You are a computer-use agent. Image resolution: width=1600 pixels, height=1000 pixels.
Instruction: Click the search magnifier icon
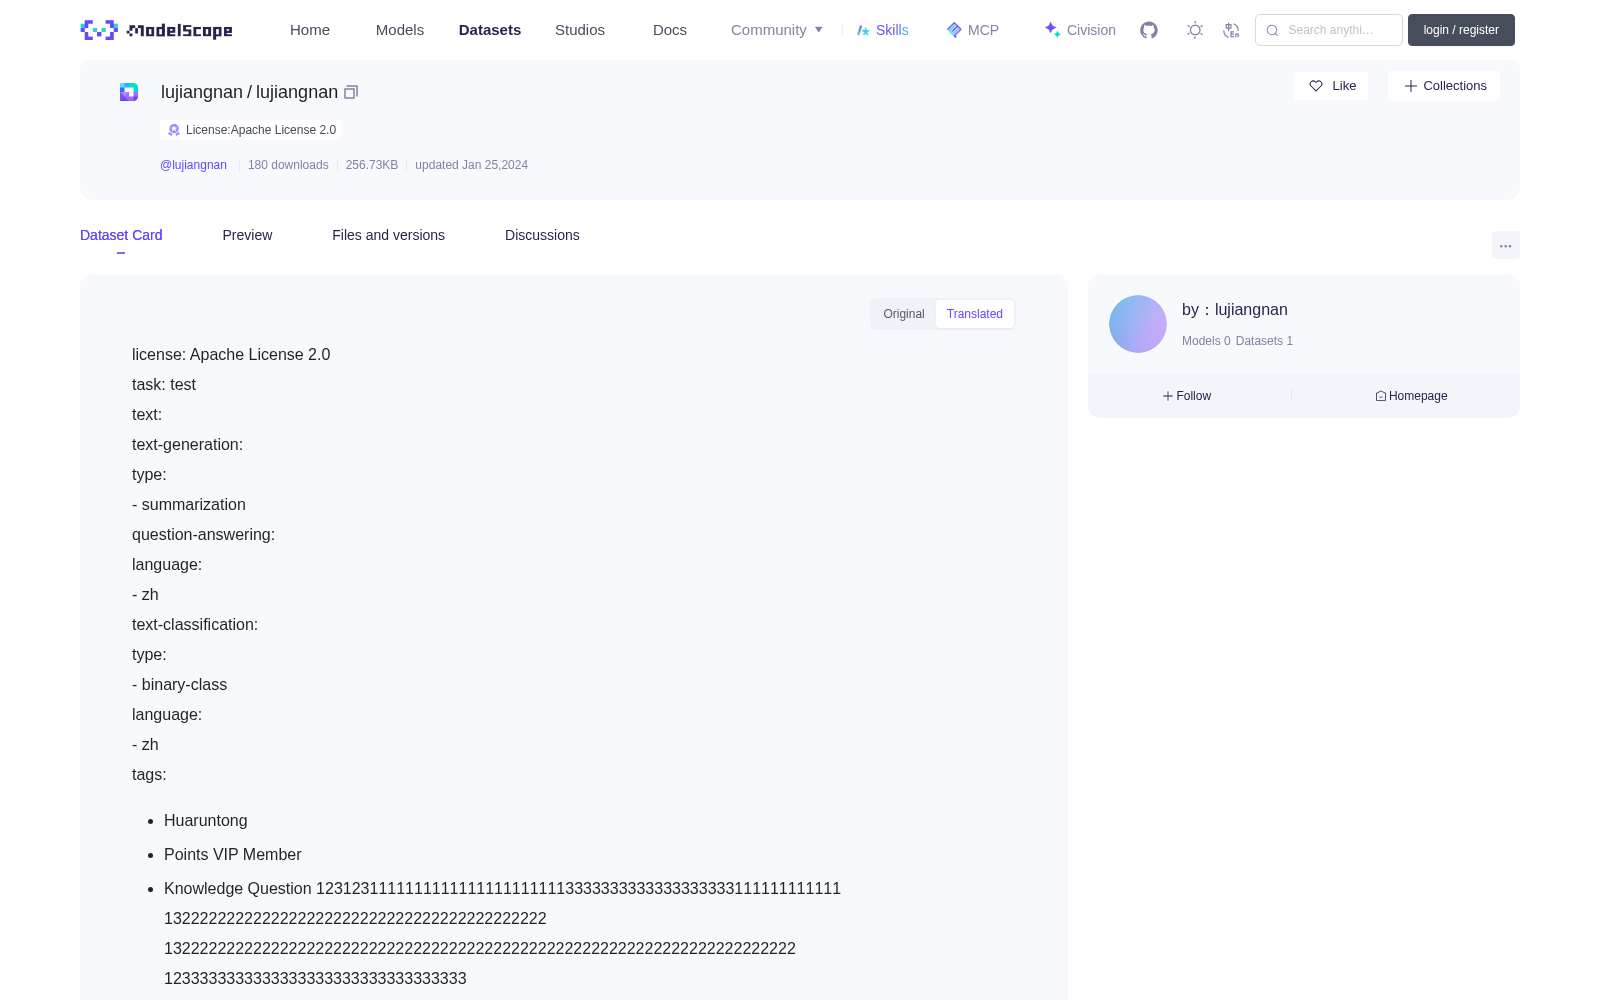click(1272, 30)
